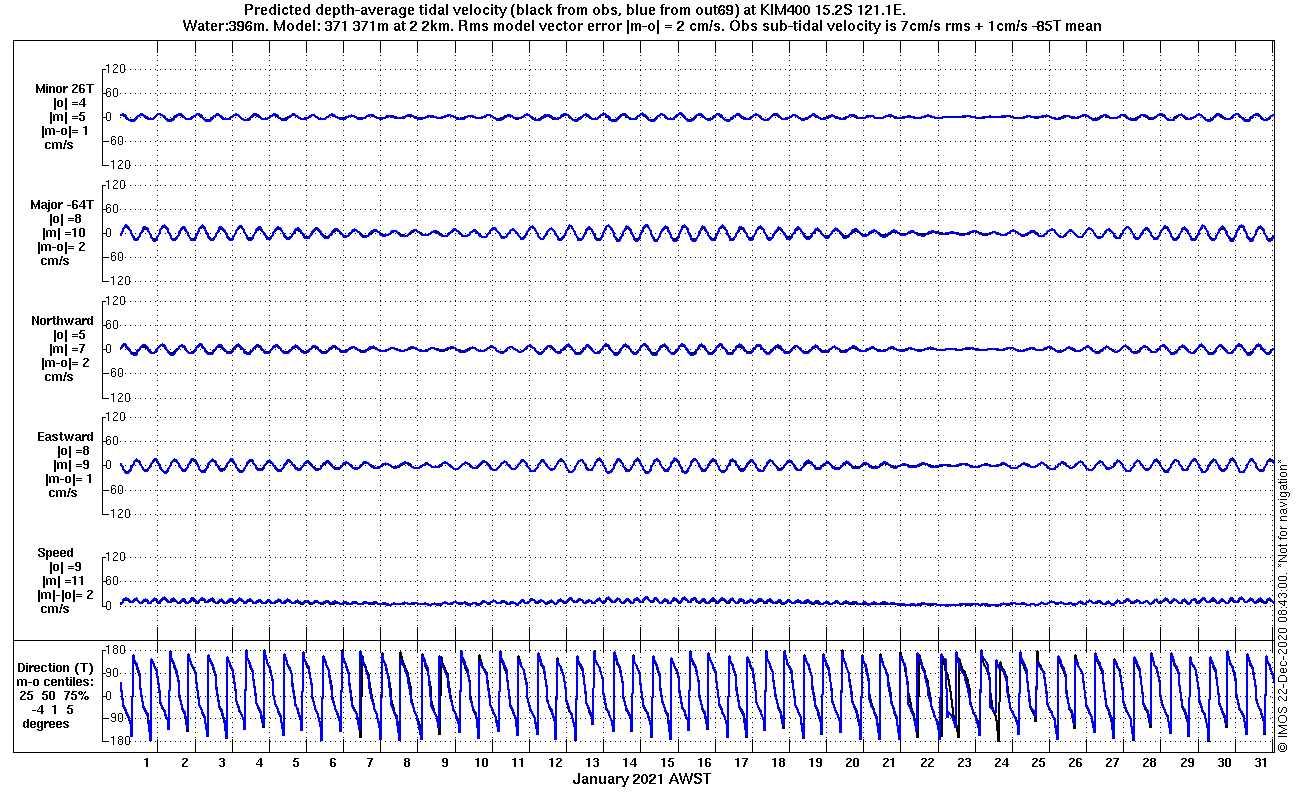The height and width of the screenshot is (800, 1300).
Task: Click the '180' top tick of the Direction axis
Action: pyautogui.click(x=114, y=650)
